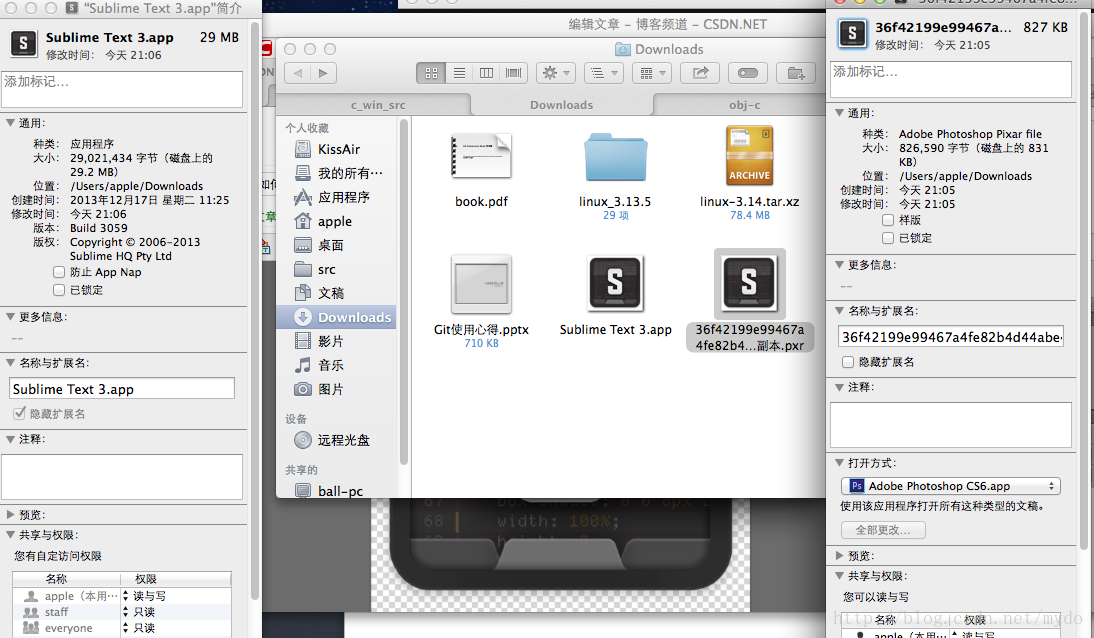Expand 预览 section in Sublime Text info
This screenshot has width=1094, height=638.
pos(10,514)
